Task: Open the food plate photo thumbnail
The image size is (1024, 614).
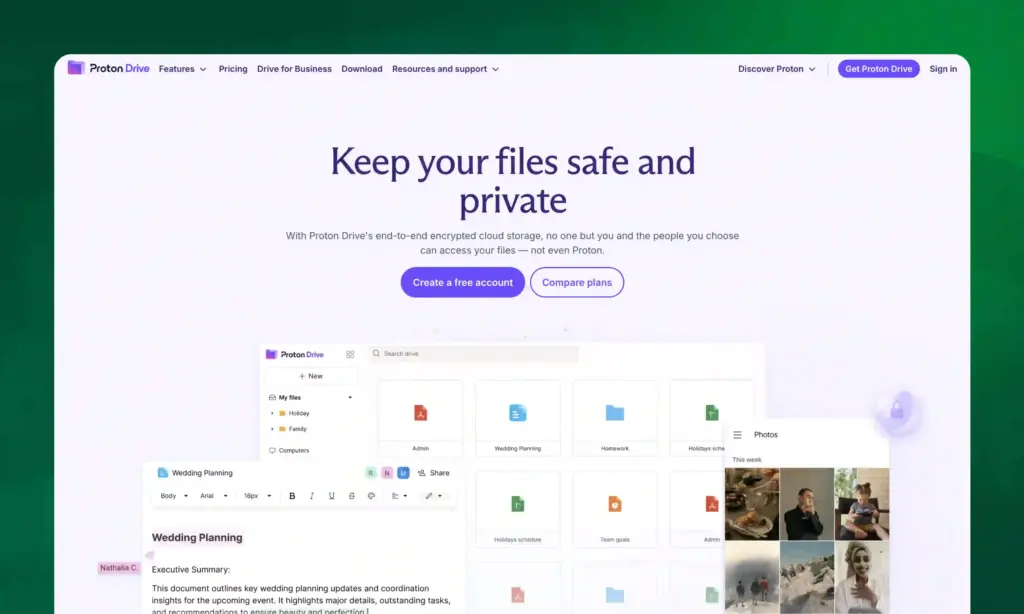Action: pos(752,504)
